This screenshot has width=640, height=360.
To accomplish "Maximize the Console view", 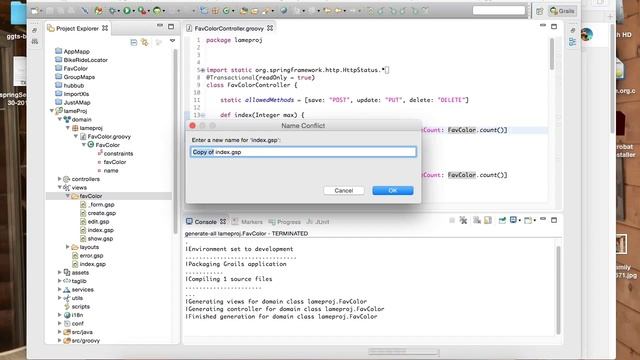I will (554, 220).
